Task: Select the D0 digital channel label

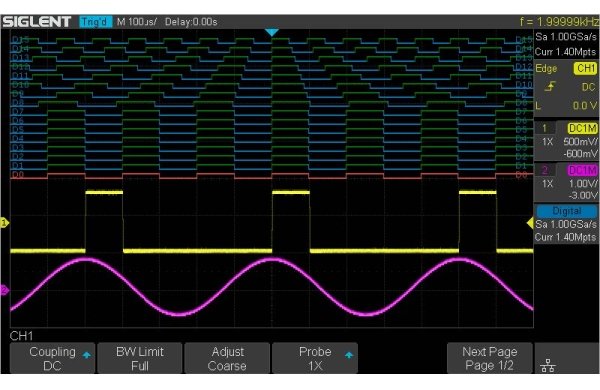Action: (x=18, y=175)
